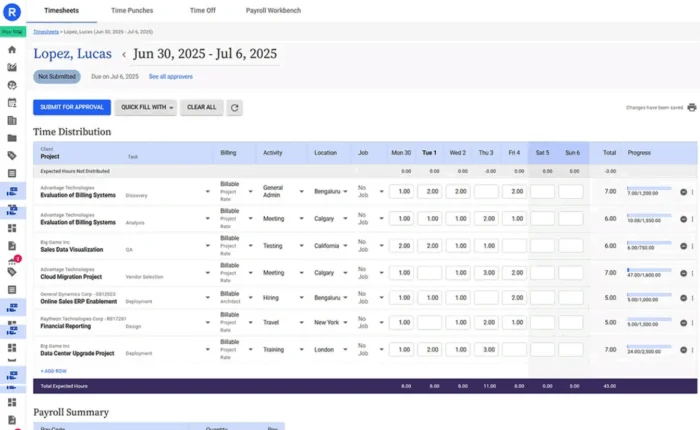Switch to the Payroll Workbench tab
This screenshot has width=700, height=430.
[x=273, y=10]
